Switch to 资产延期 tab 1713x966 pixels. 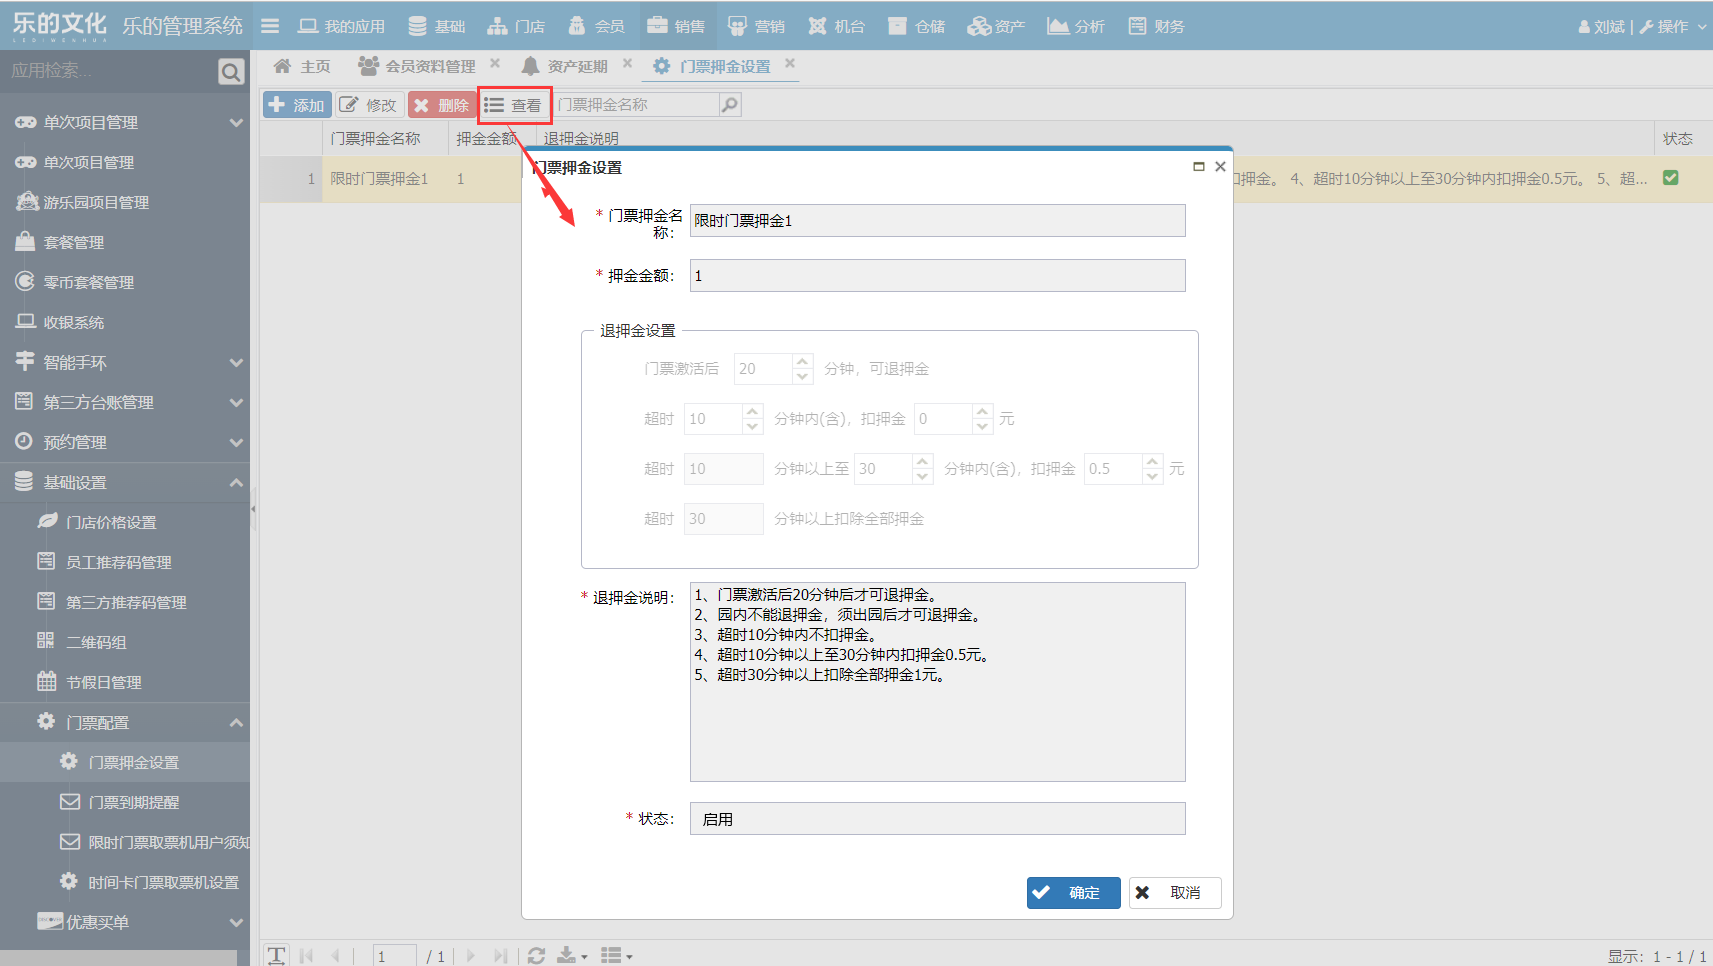[x=565, y=66]
